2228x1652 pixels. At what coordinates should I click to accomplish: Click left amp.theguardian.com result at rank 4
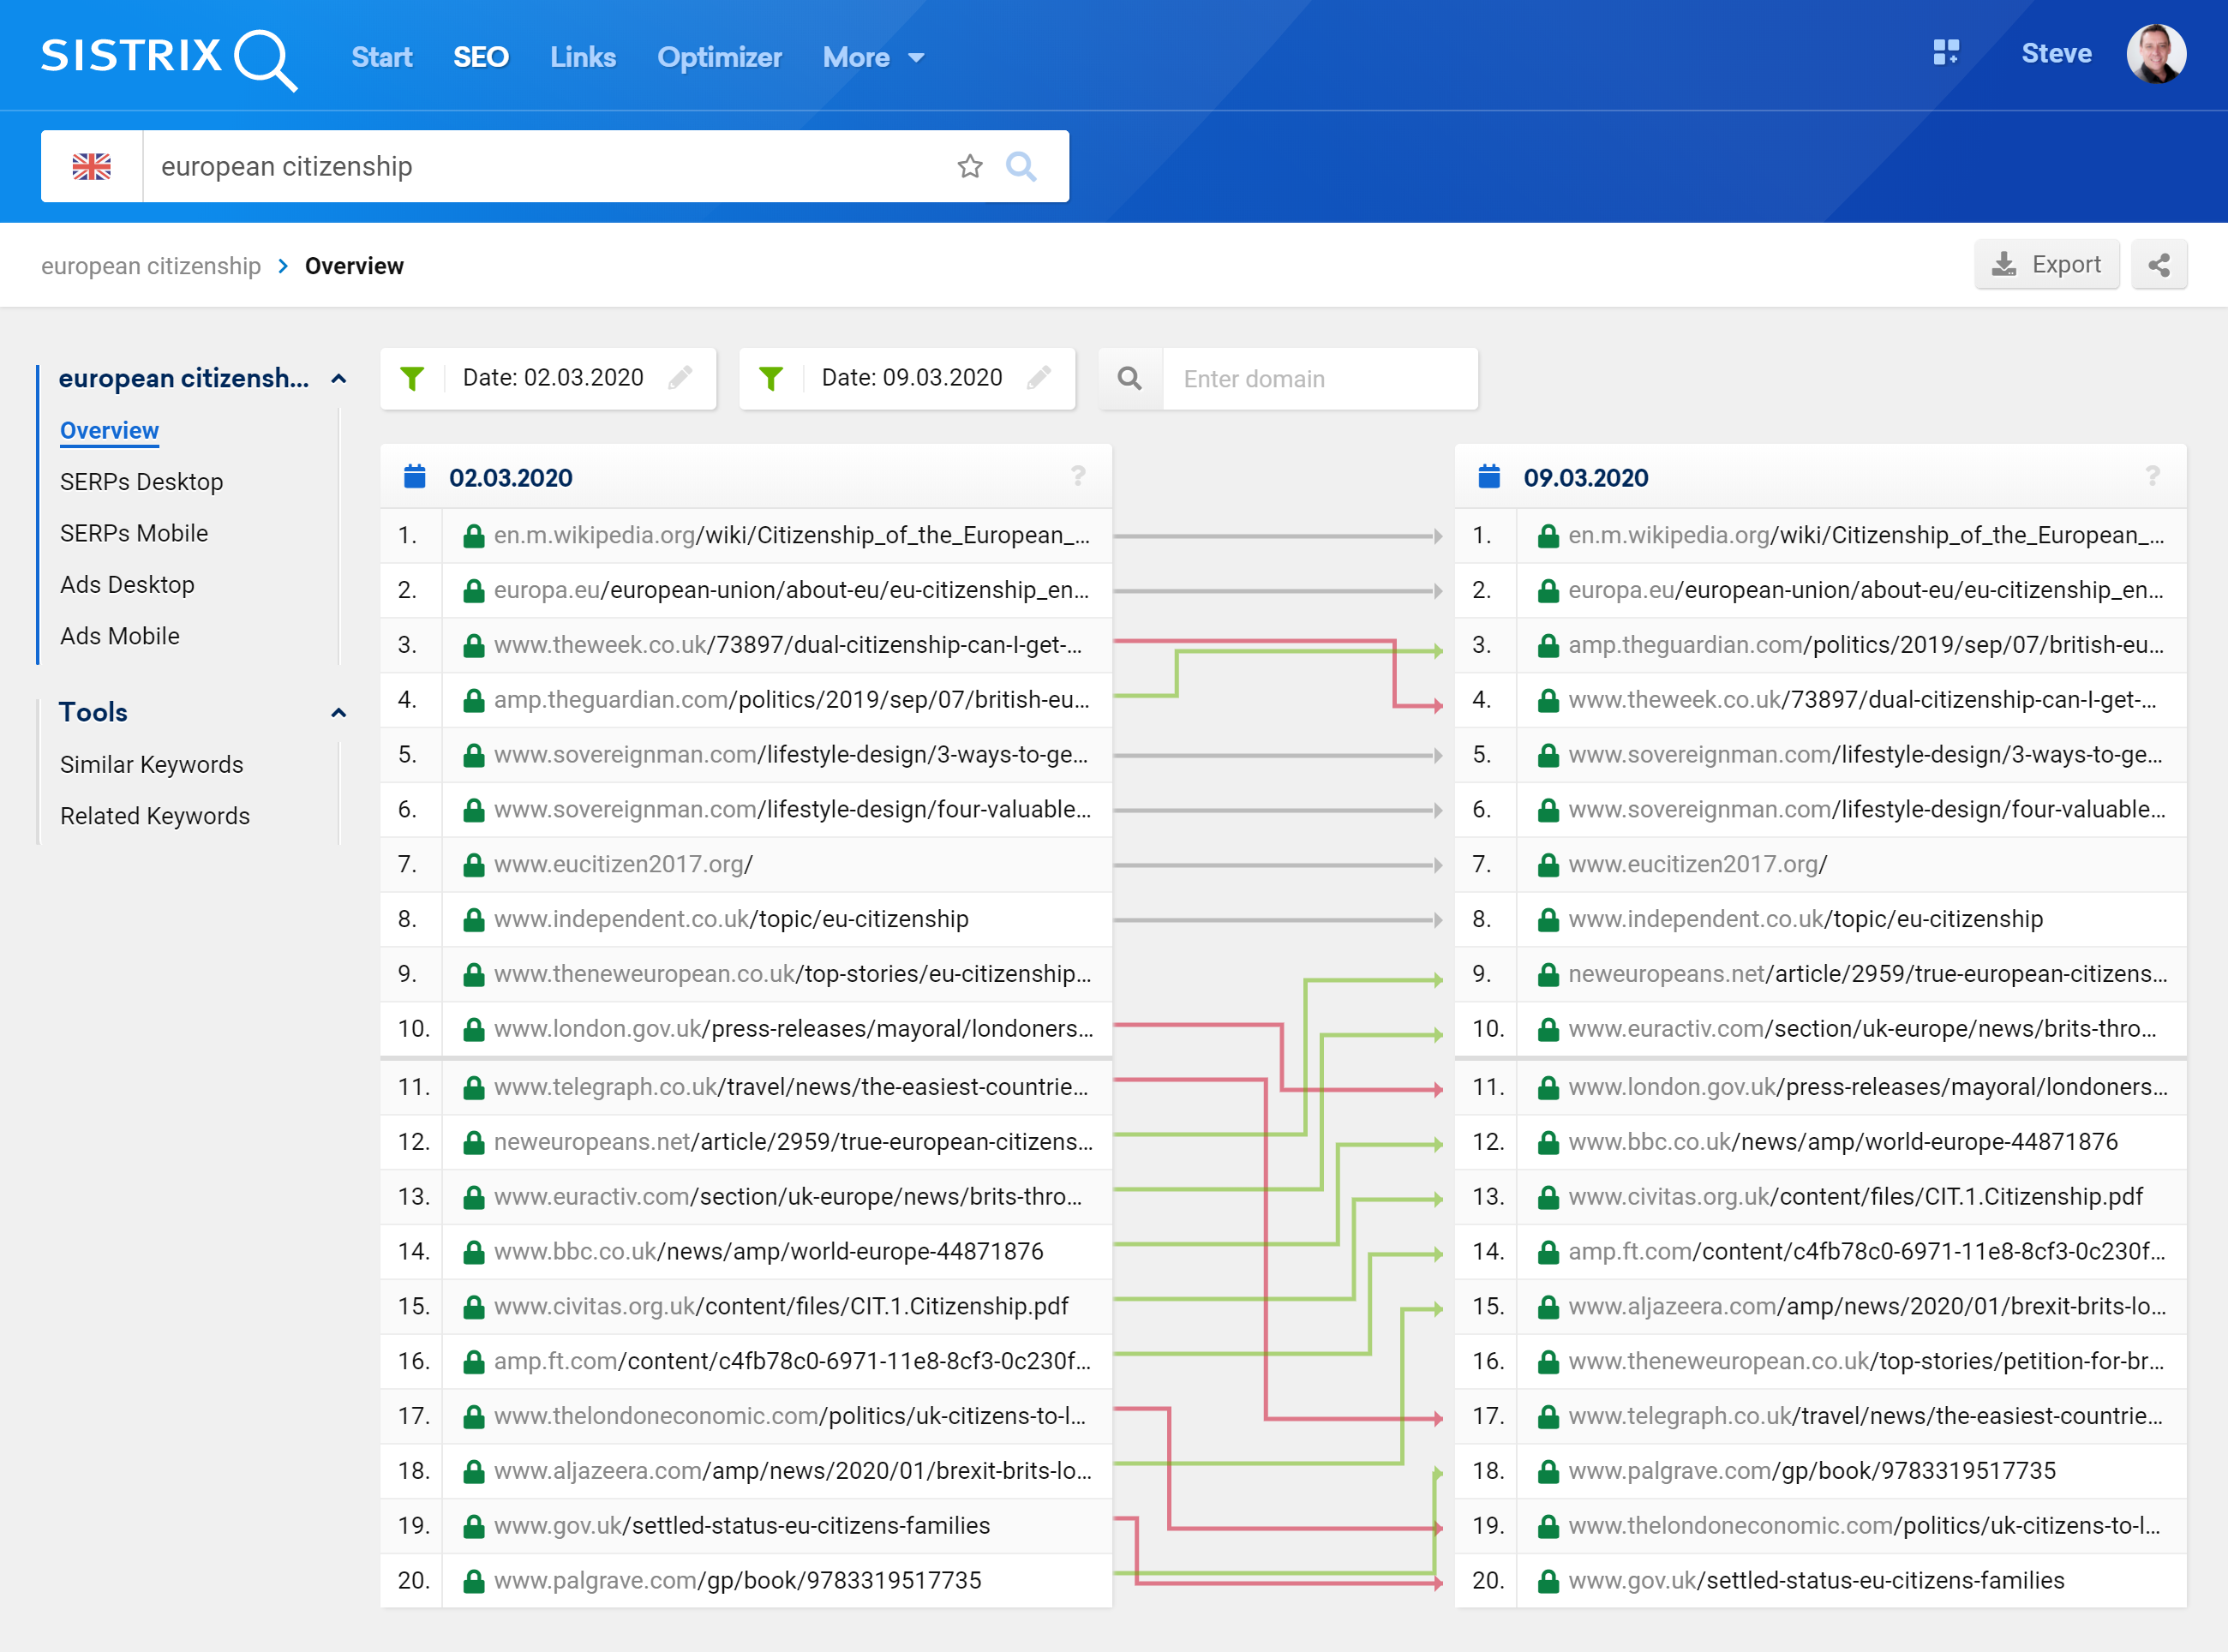(x=792, y=700)
